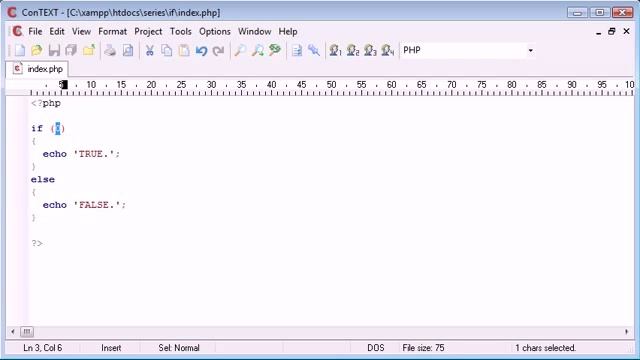Open the Window menu

[x=254, y=31]
